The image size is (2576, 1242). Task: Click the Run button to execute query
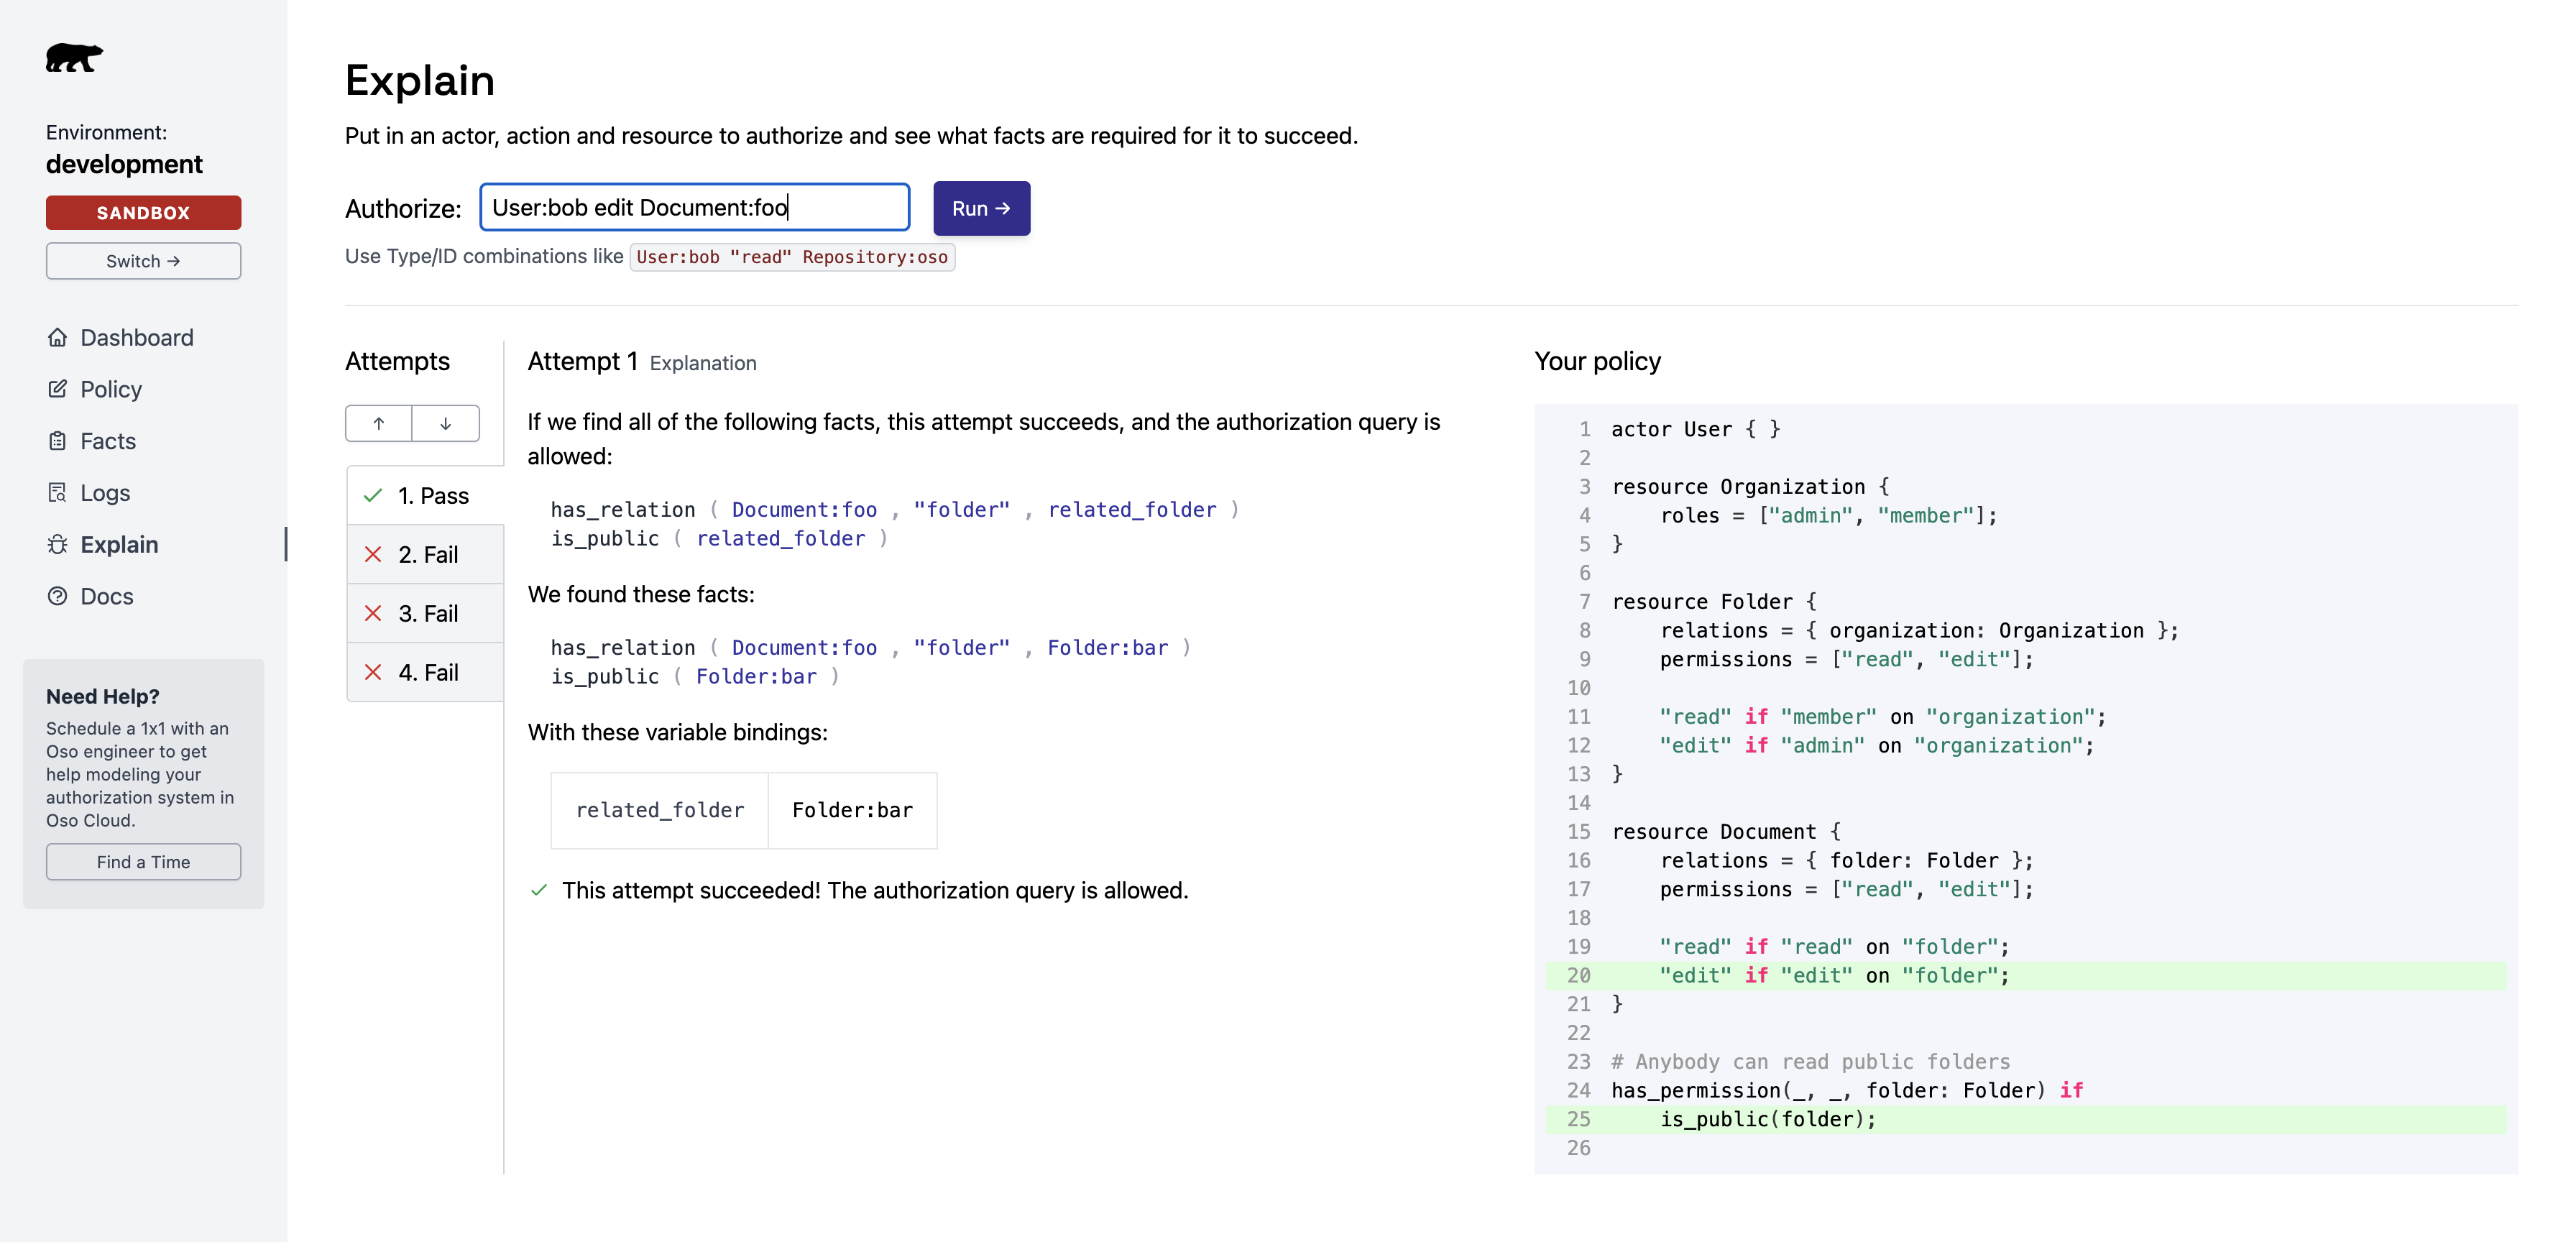979,208
